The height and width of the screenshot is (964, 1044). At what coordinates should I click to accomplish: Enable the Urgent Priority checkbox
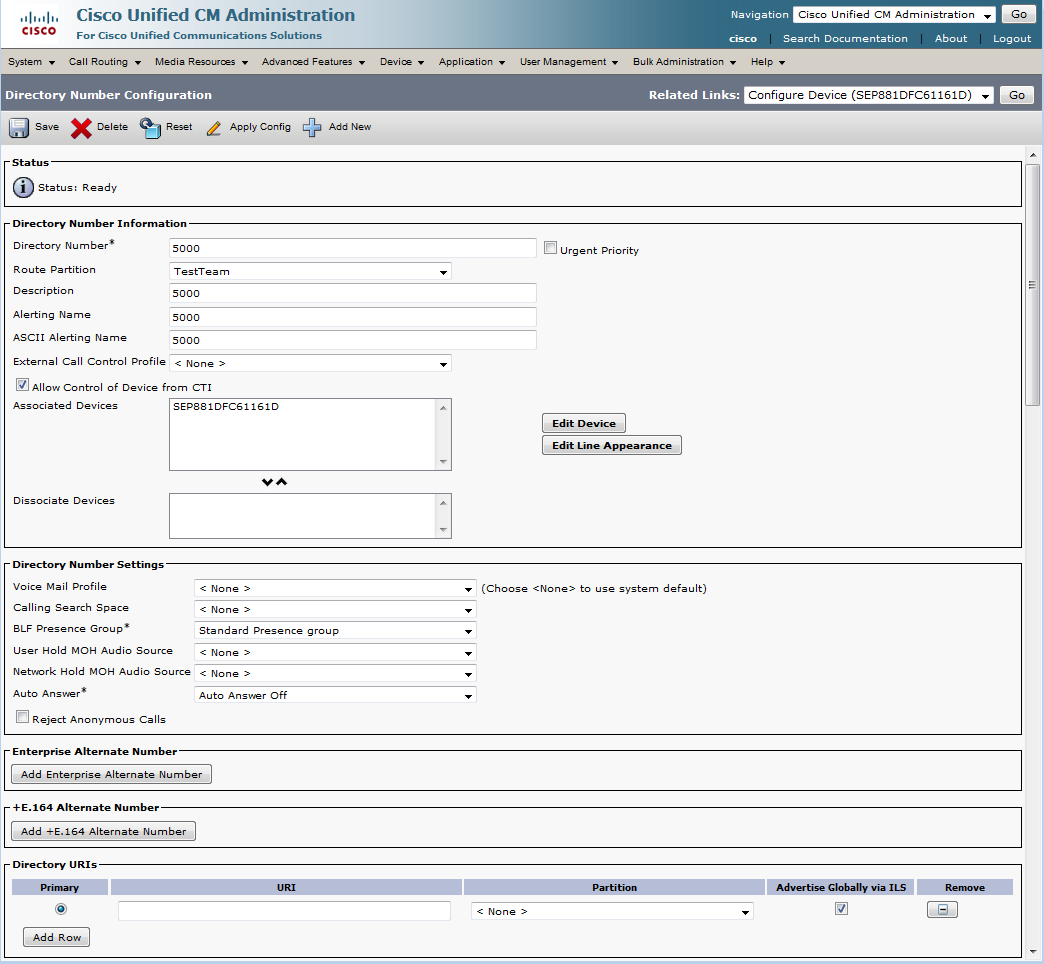pos(550,248)
